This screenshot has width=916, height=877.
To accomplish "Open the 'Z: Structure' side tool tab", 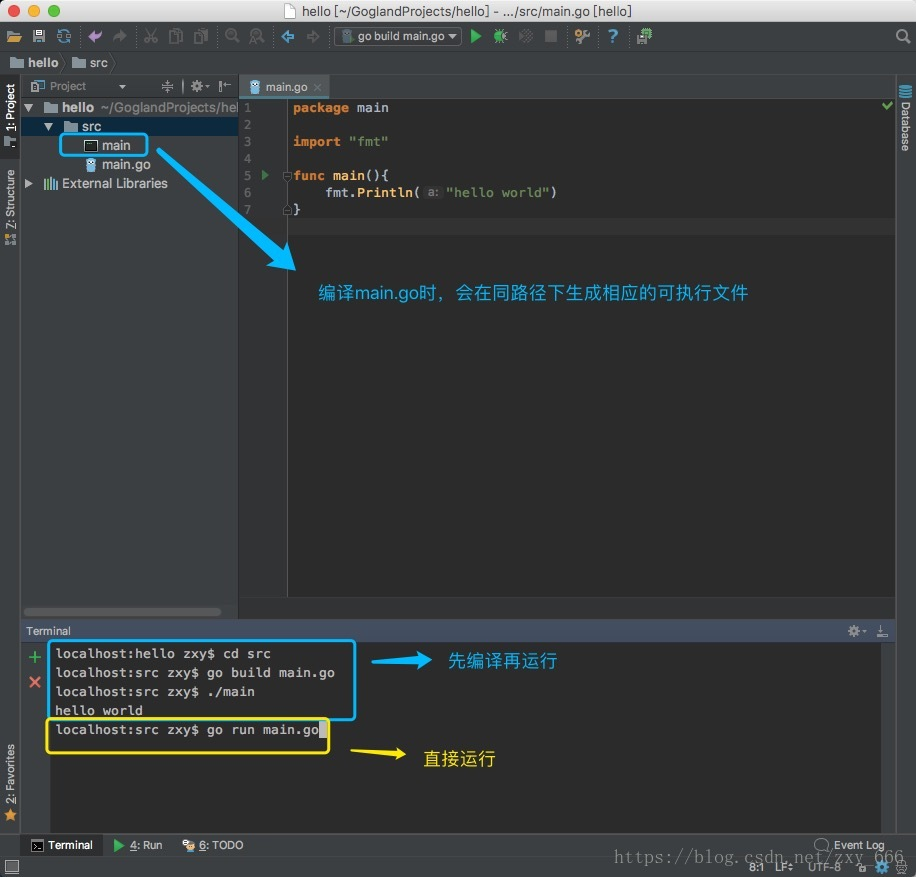I will pos(10,207).
